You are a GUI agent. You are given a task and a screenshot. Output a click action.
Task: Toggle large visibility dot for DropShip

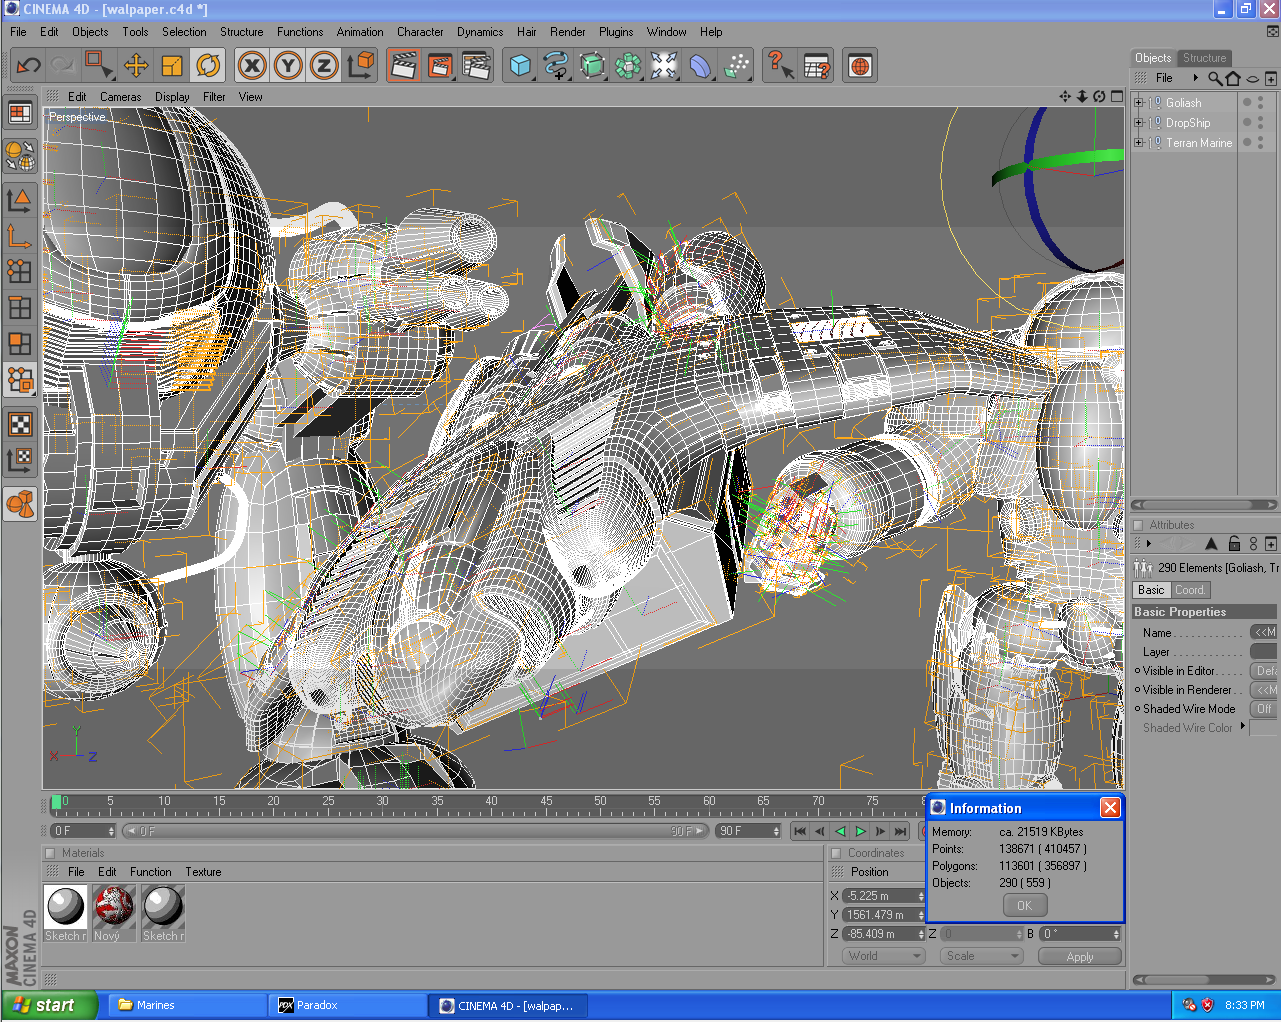click(x=1247, y=122)
